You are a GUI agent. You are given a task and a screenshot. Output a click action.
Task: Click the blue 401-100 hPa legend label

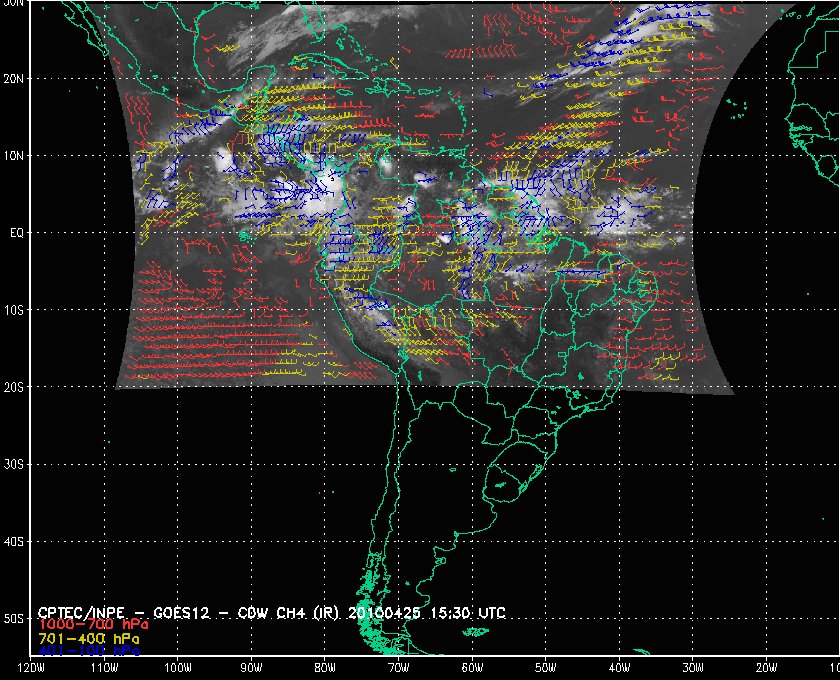[x=89, y=651]
